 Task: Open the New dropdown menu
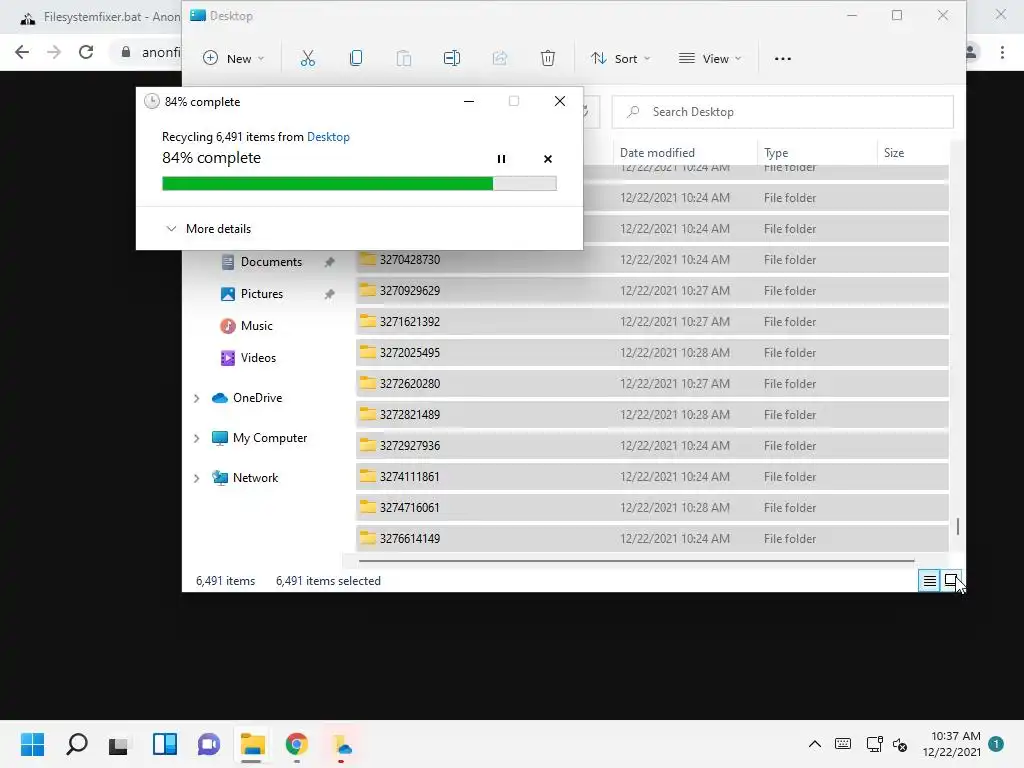[233, 59]
